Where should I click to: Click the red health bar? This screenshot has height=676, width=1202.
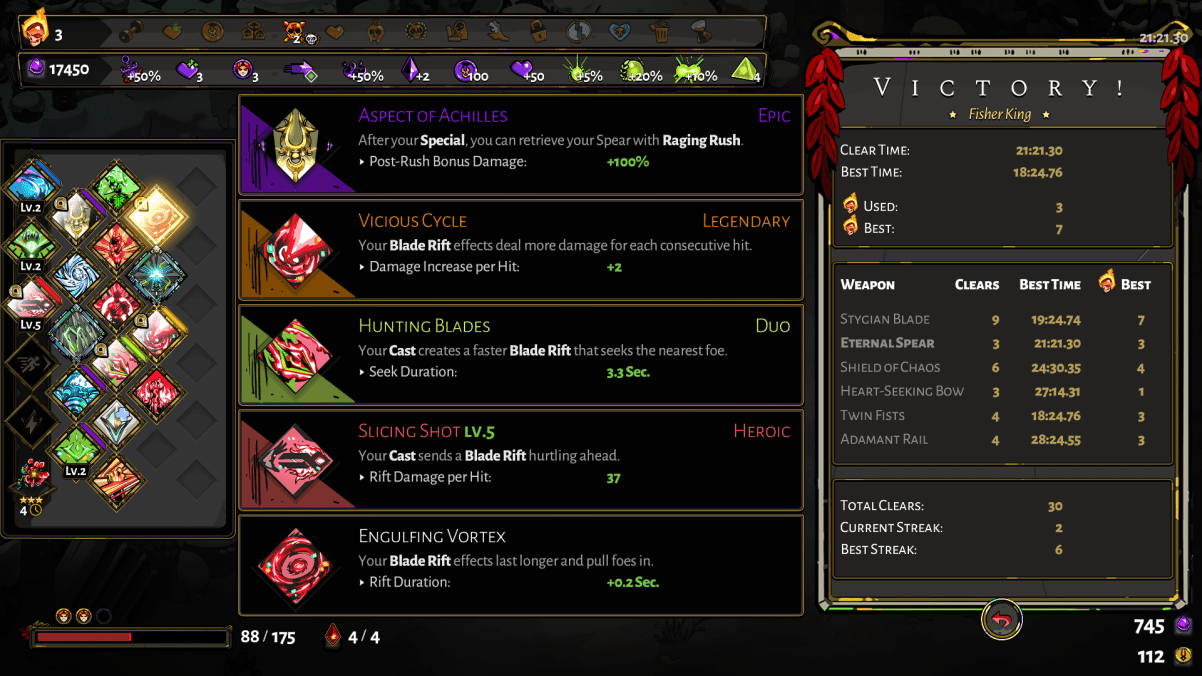[131, 637]
